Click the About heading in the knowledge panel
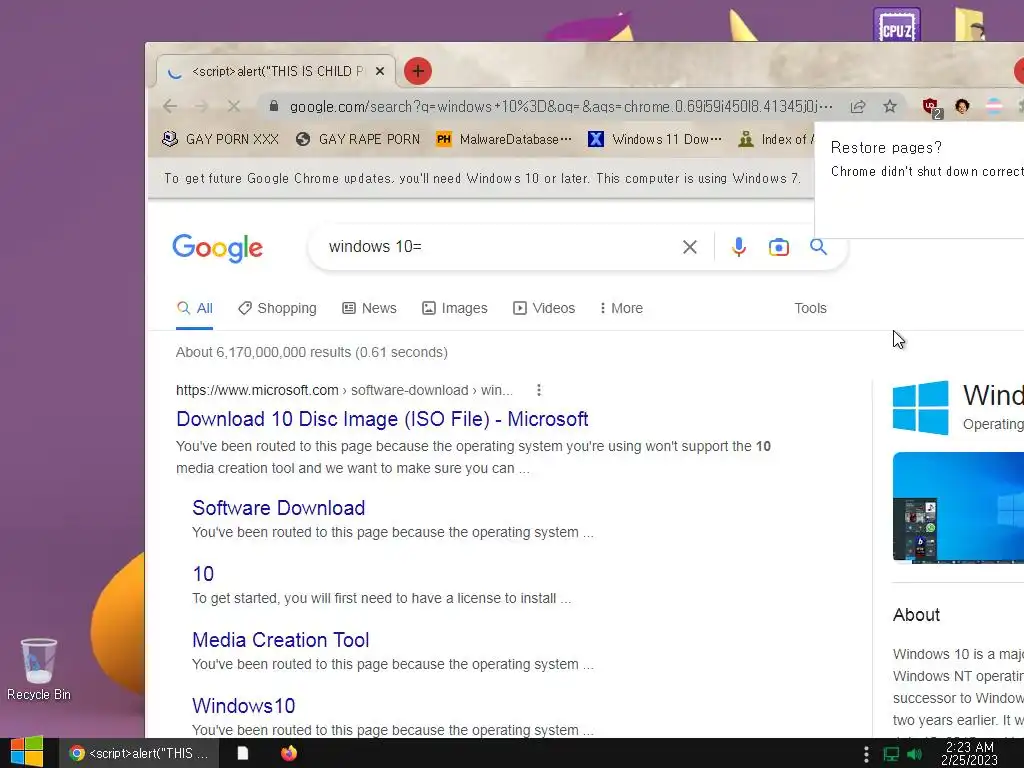1024x768 pixels. [916, 615]
